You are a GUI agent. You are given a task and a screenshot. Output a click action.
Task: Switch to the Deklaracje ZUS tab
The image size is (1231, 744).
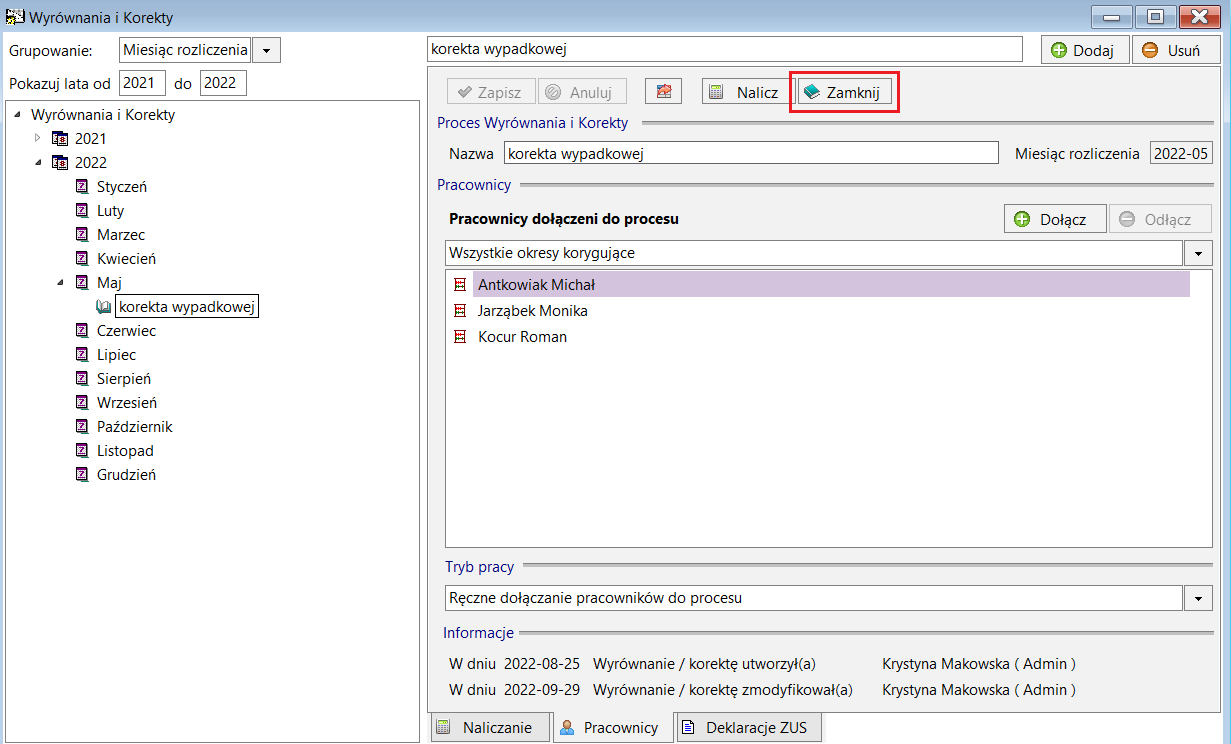749,728
